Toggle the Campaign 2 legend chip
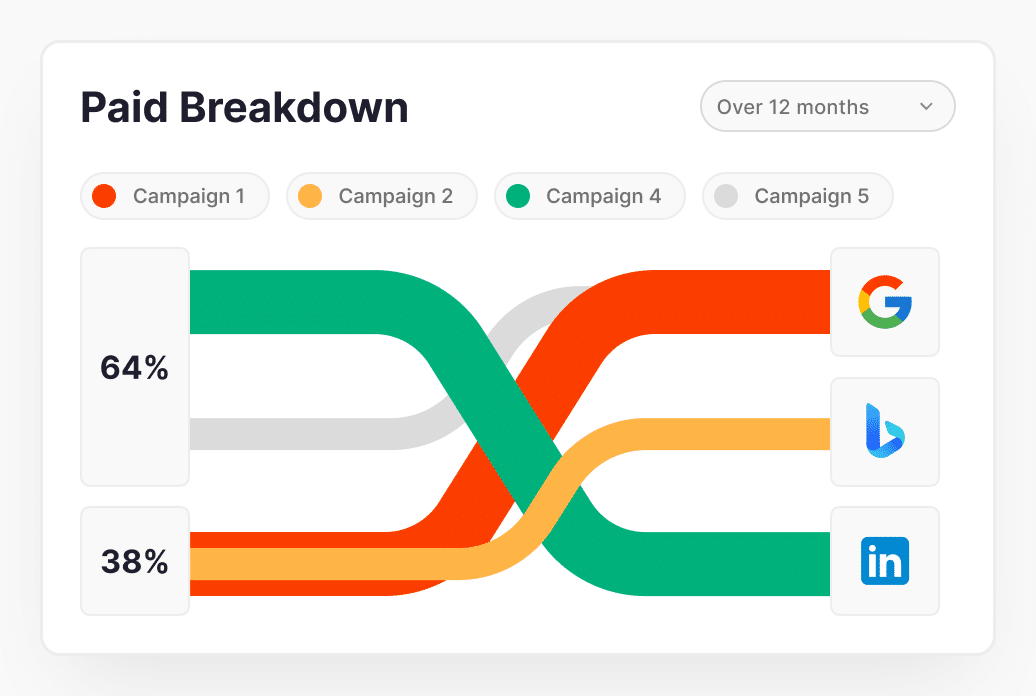The image size is (1036, 696). click(x=382, y=196)
